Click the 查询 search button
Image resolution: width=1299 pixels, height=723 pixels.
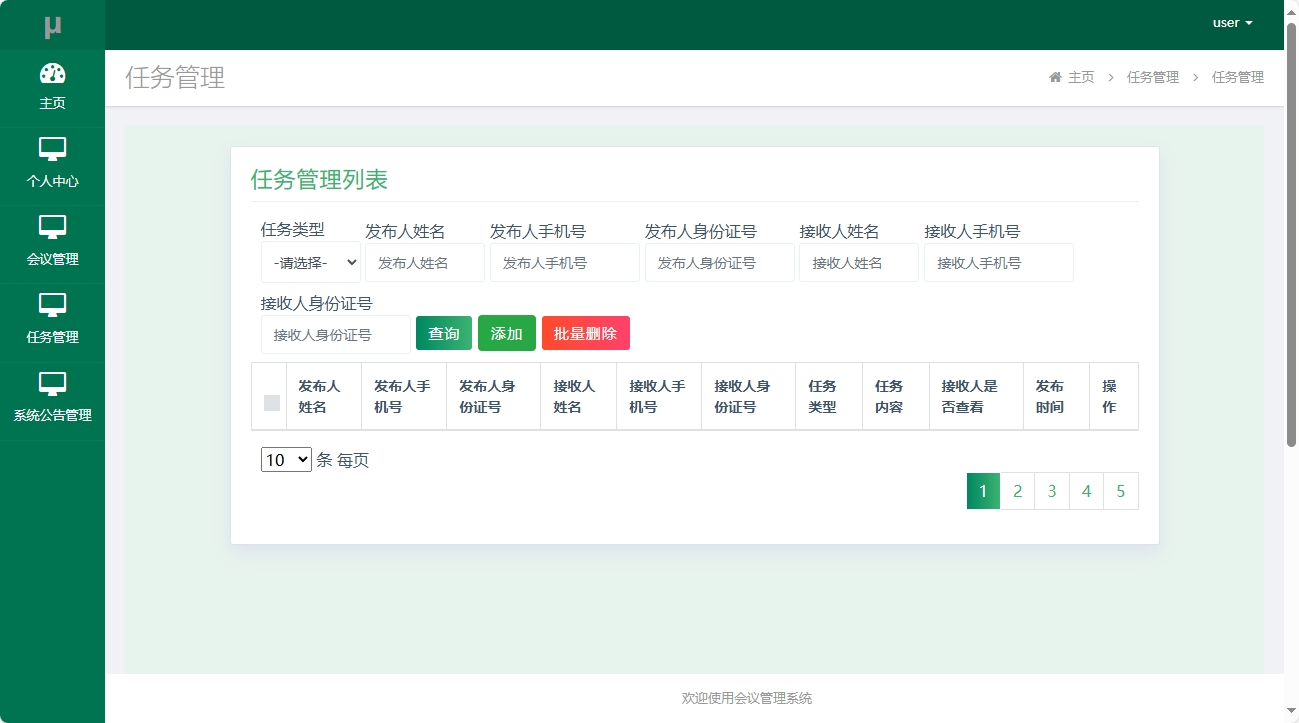pyautogui.click(x=443, y=333)
